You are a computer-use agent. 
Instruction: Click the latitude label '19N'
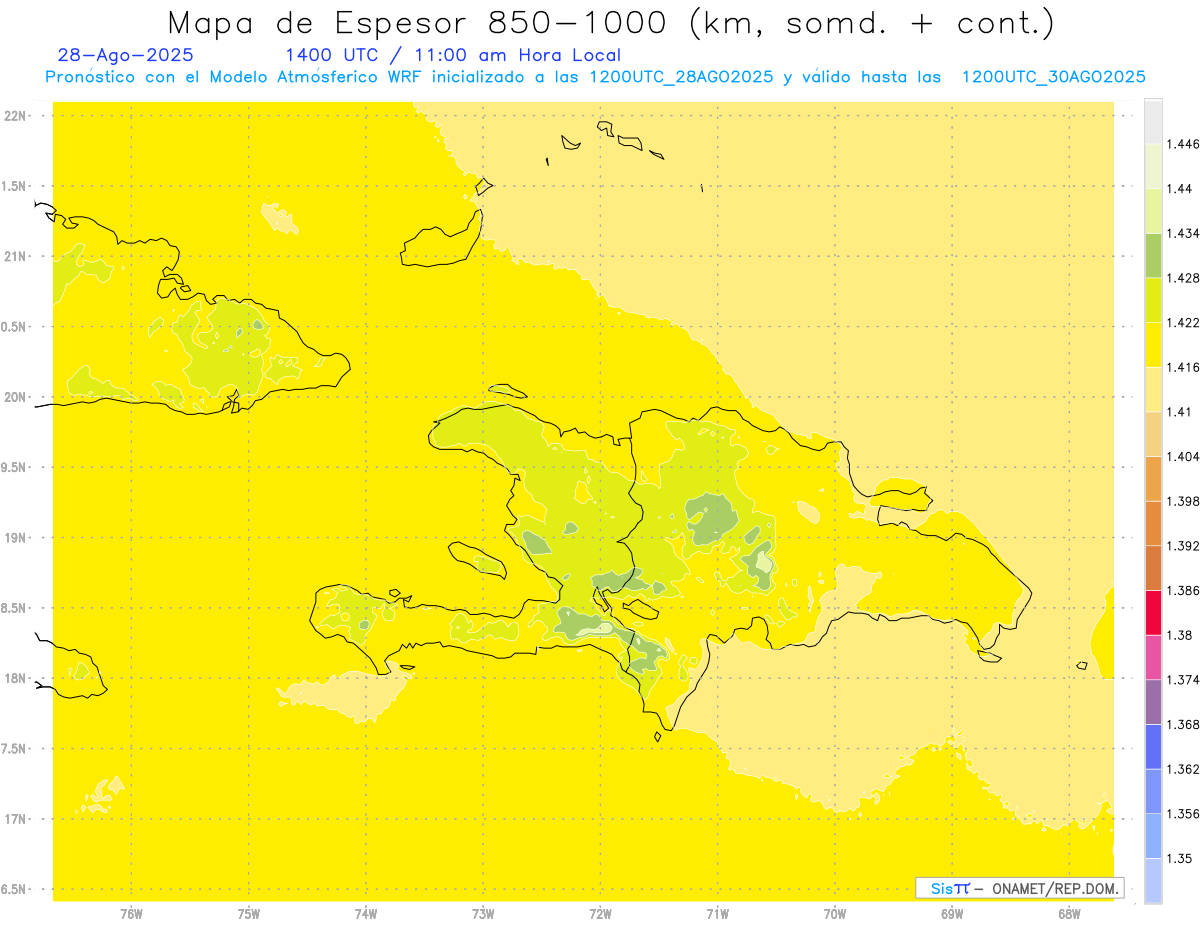tap(16, 537)
